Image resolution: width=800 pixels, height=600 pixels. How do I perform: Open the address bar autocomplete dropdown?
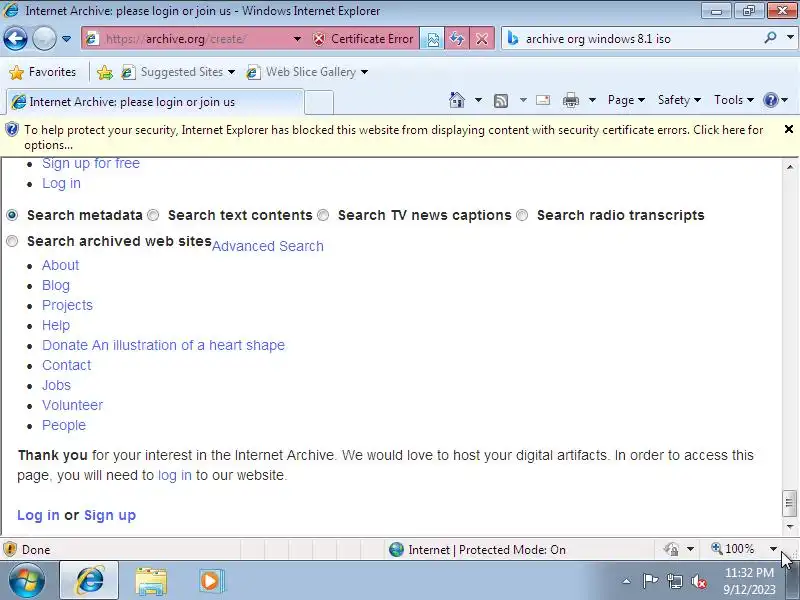[297, 39]
